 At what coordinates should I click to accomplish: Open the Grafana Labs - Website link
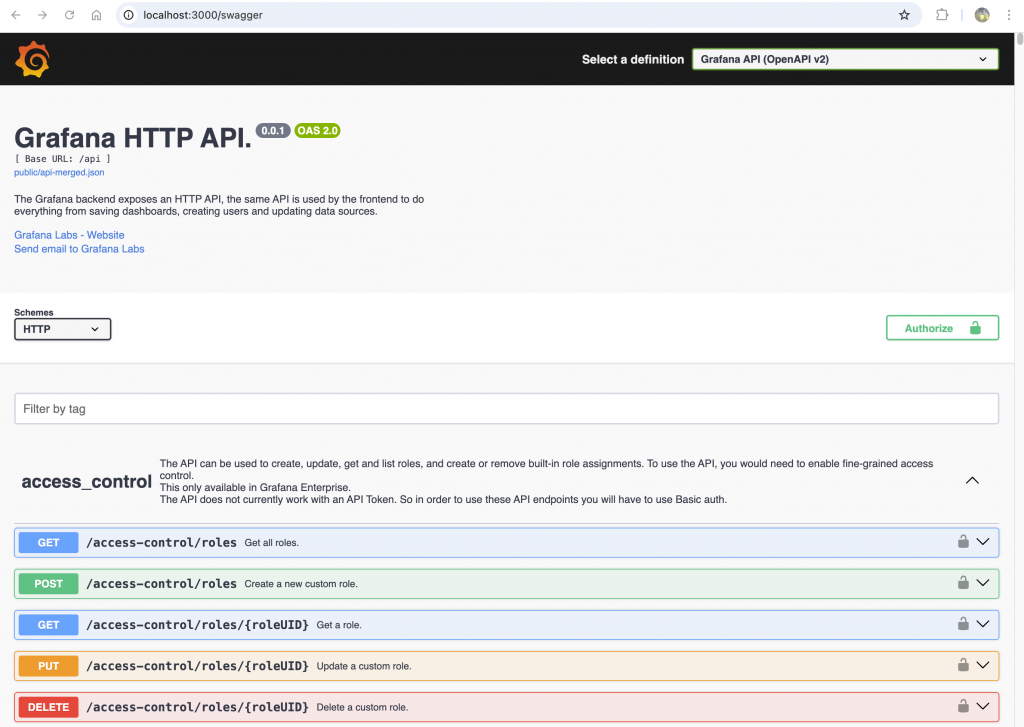point(69,235)
